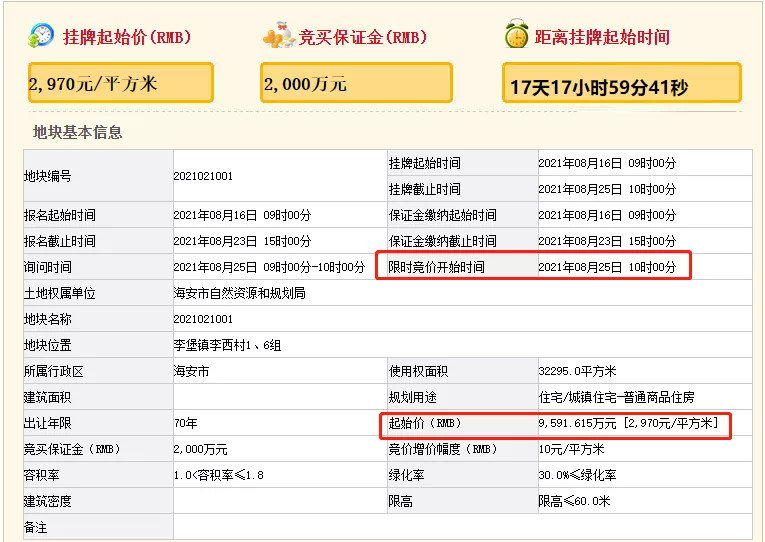Click the 规划用途 value 住宅/城镇住宅

(616, 398)
